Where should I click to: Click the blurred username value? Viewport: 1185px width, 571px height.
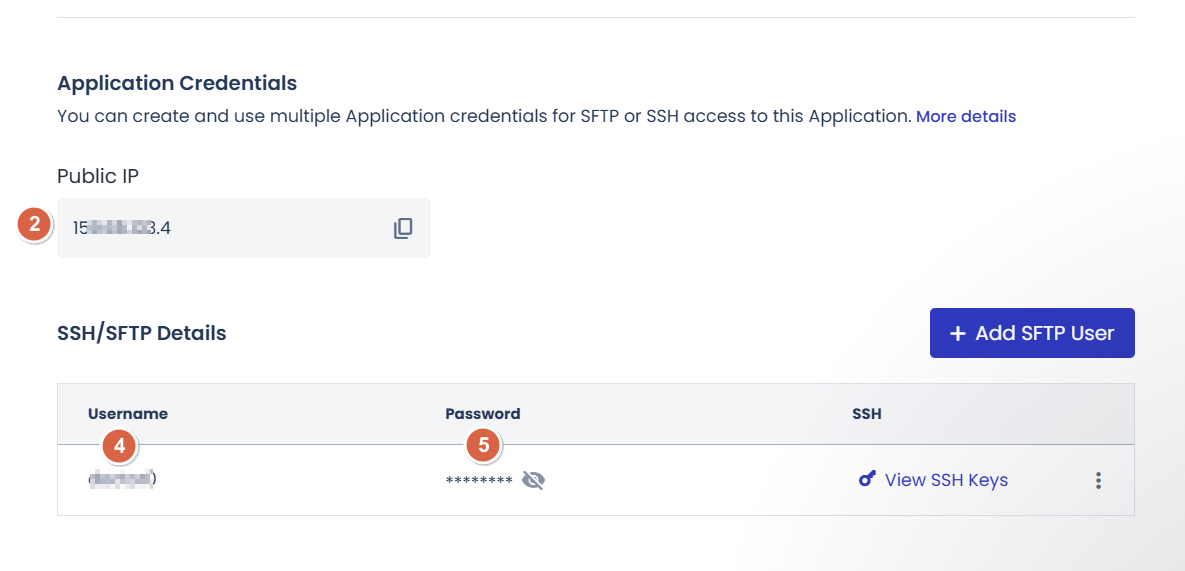click(x=122, y=480)
